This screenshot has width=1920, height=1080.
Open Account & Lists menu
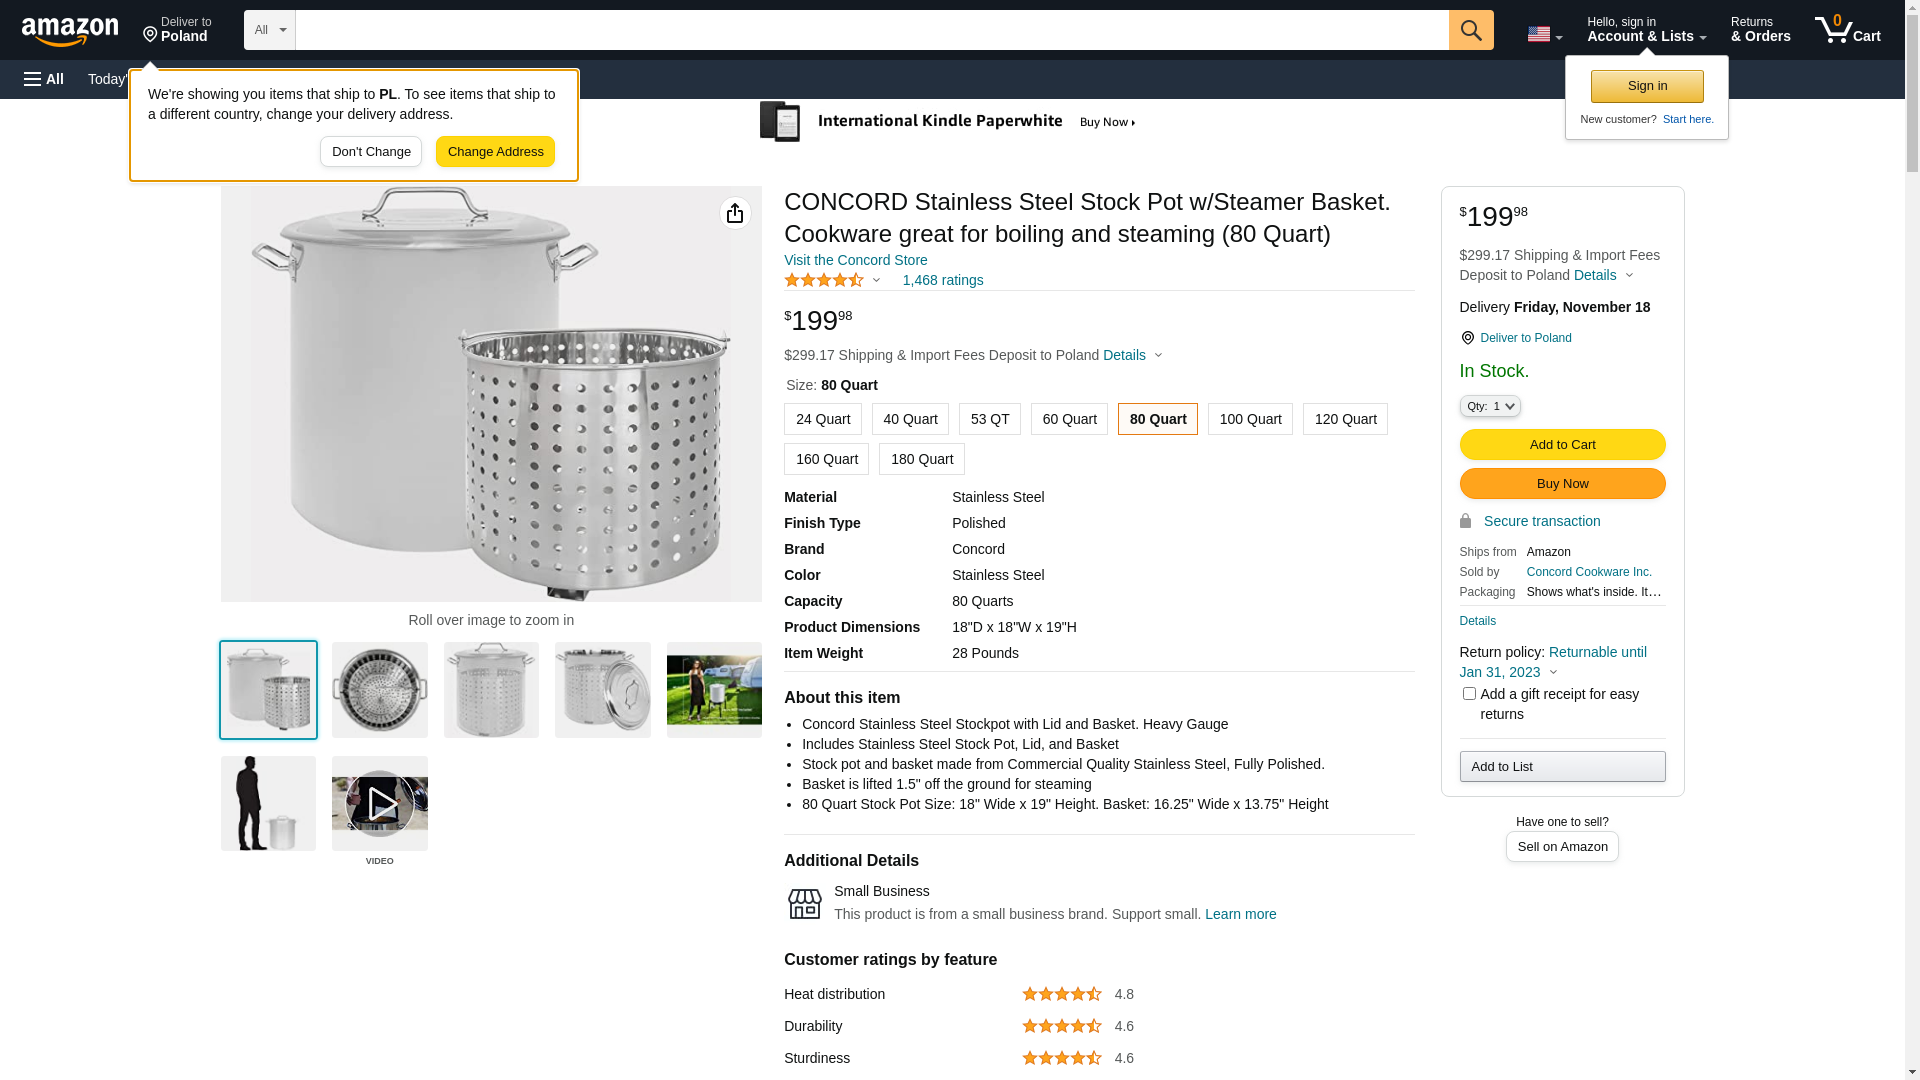click(x=1646, y=30)
